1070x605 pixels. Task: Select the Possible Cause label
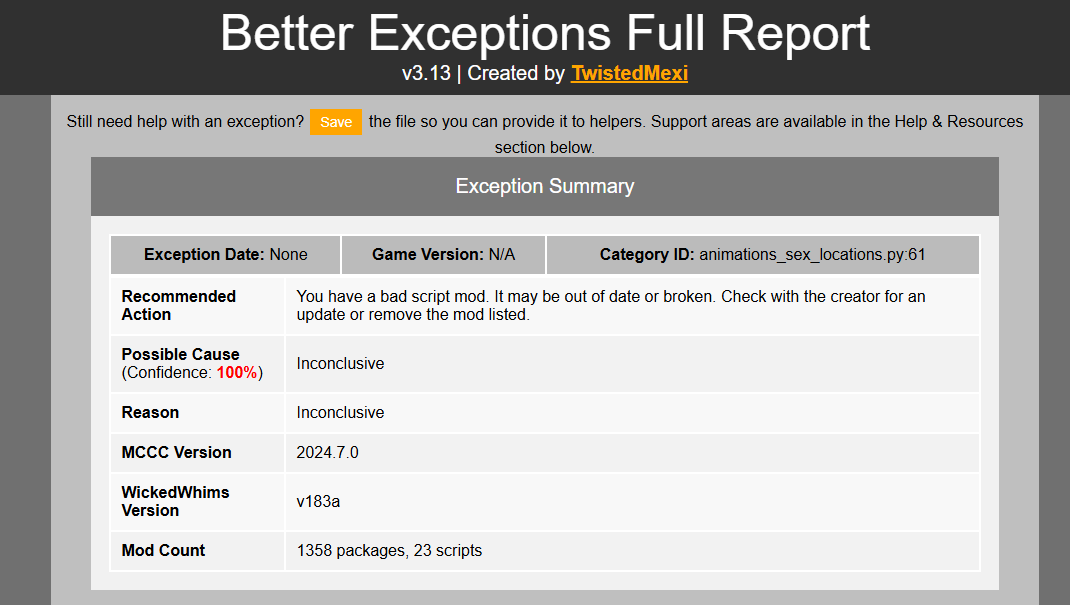click(180, 354)
